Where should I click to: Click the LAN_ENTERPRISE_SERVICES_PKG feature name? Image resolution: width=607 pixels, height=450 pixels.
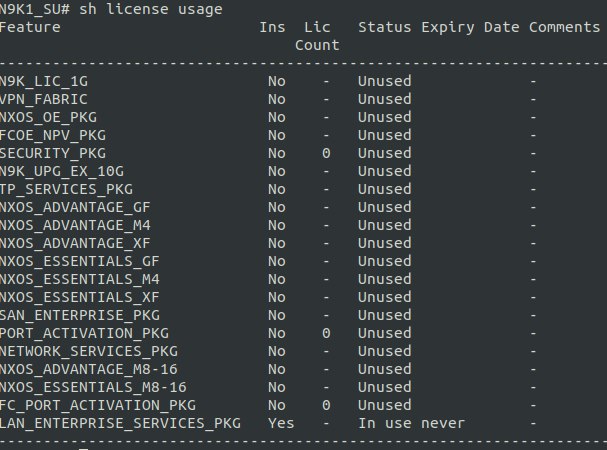[120, 424]
